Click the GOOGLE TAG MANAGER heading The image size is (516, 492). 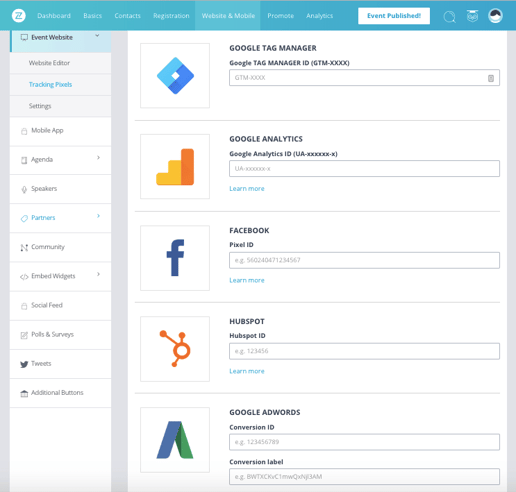coord(273,48)
